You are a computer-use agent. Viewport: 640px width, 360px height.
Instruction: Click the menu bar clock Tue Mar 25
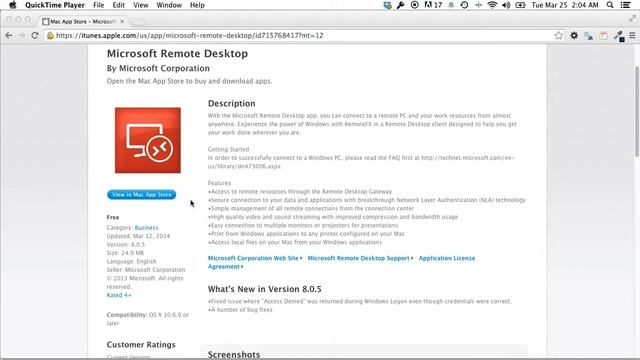pos(565,5)
